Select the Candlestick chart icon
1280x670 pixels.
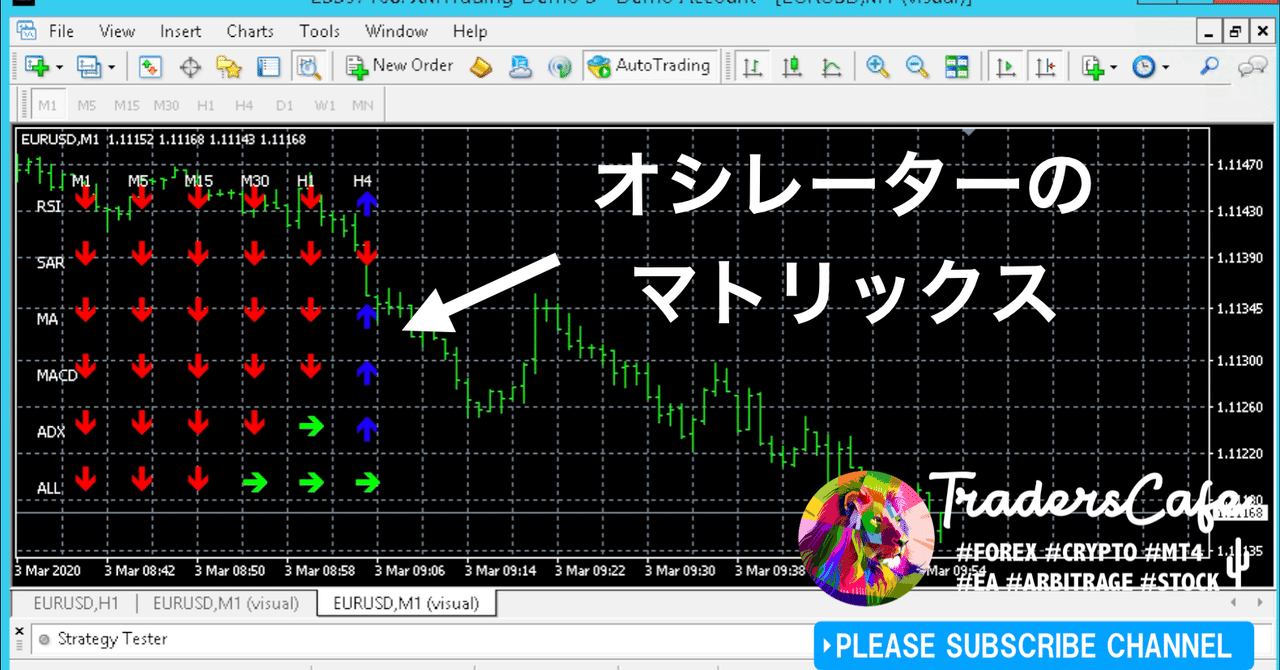[792, 66]
